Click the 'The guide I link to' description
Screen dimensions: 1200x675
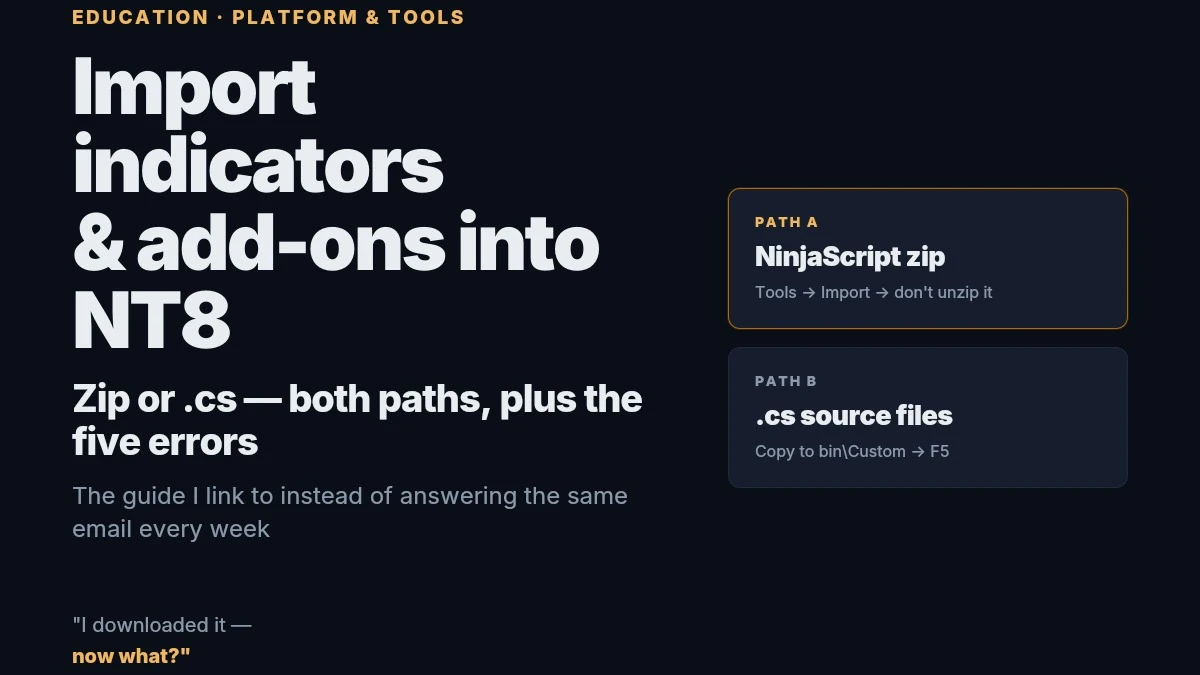[x=350, y=512]
